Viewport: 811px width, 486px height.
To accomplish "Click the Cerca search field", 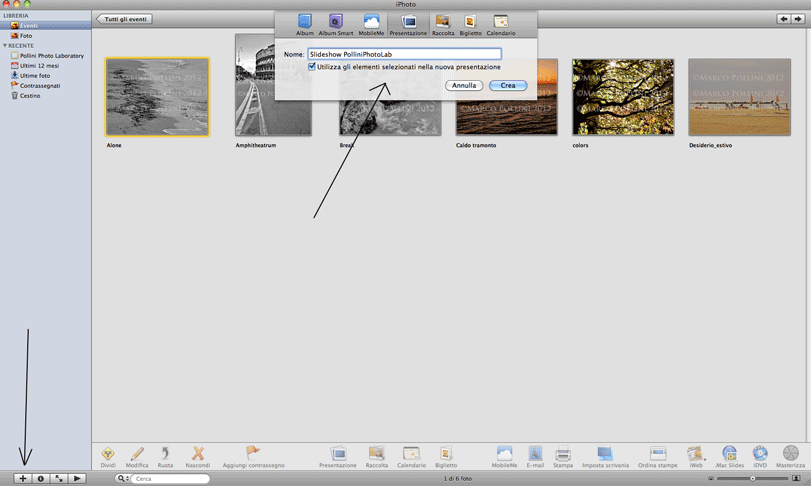I will click(170, 478).
